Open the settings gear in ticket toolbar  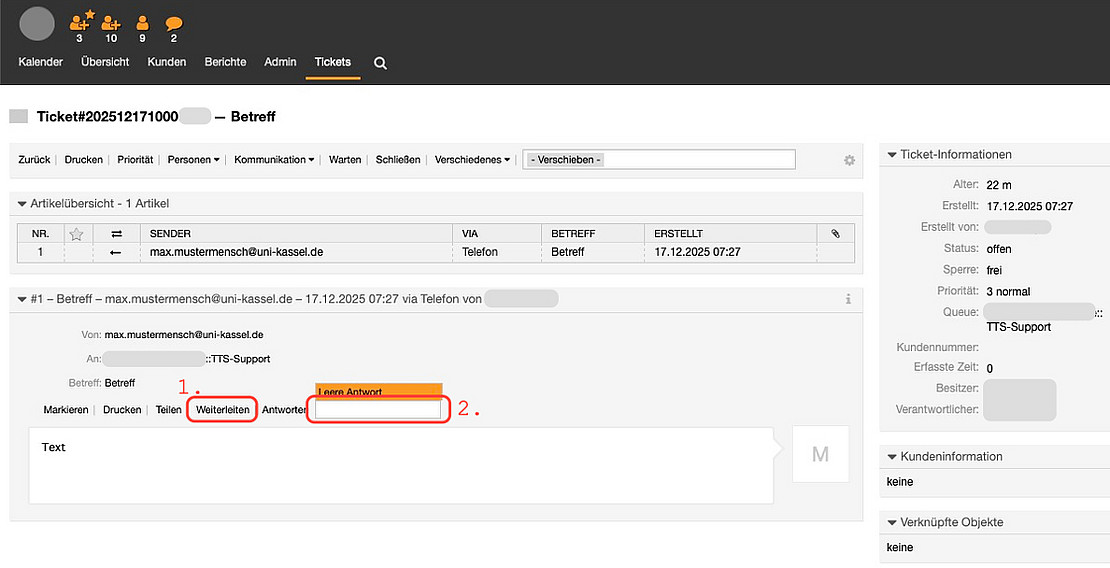(850, 160)
